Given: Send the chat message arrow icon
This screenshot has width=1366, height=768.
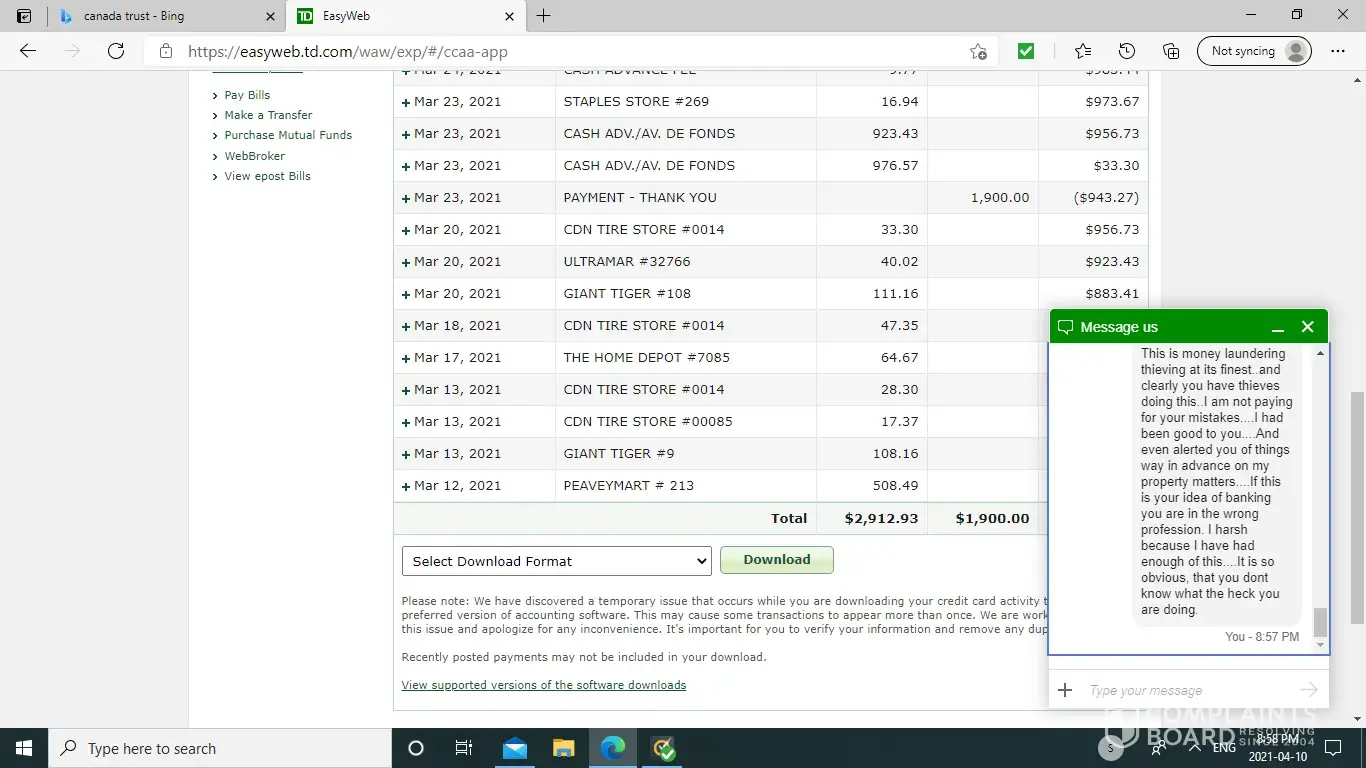Looking at the screenshot, I should click(x=1308, y=689).
